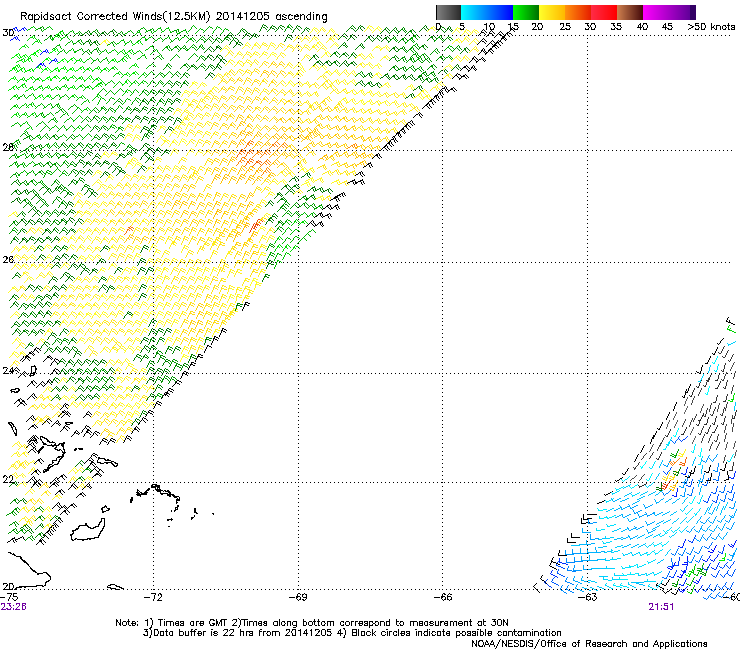Click the longitude label '-63'

(x=588, y=597)
